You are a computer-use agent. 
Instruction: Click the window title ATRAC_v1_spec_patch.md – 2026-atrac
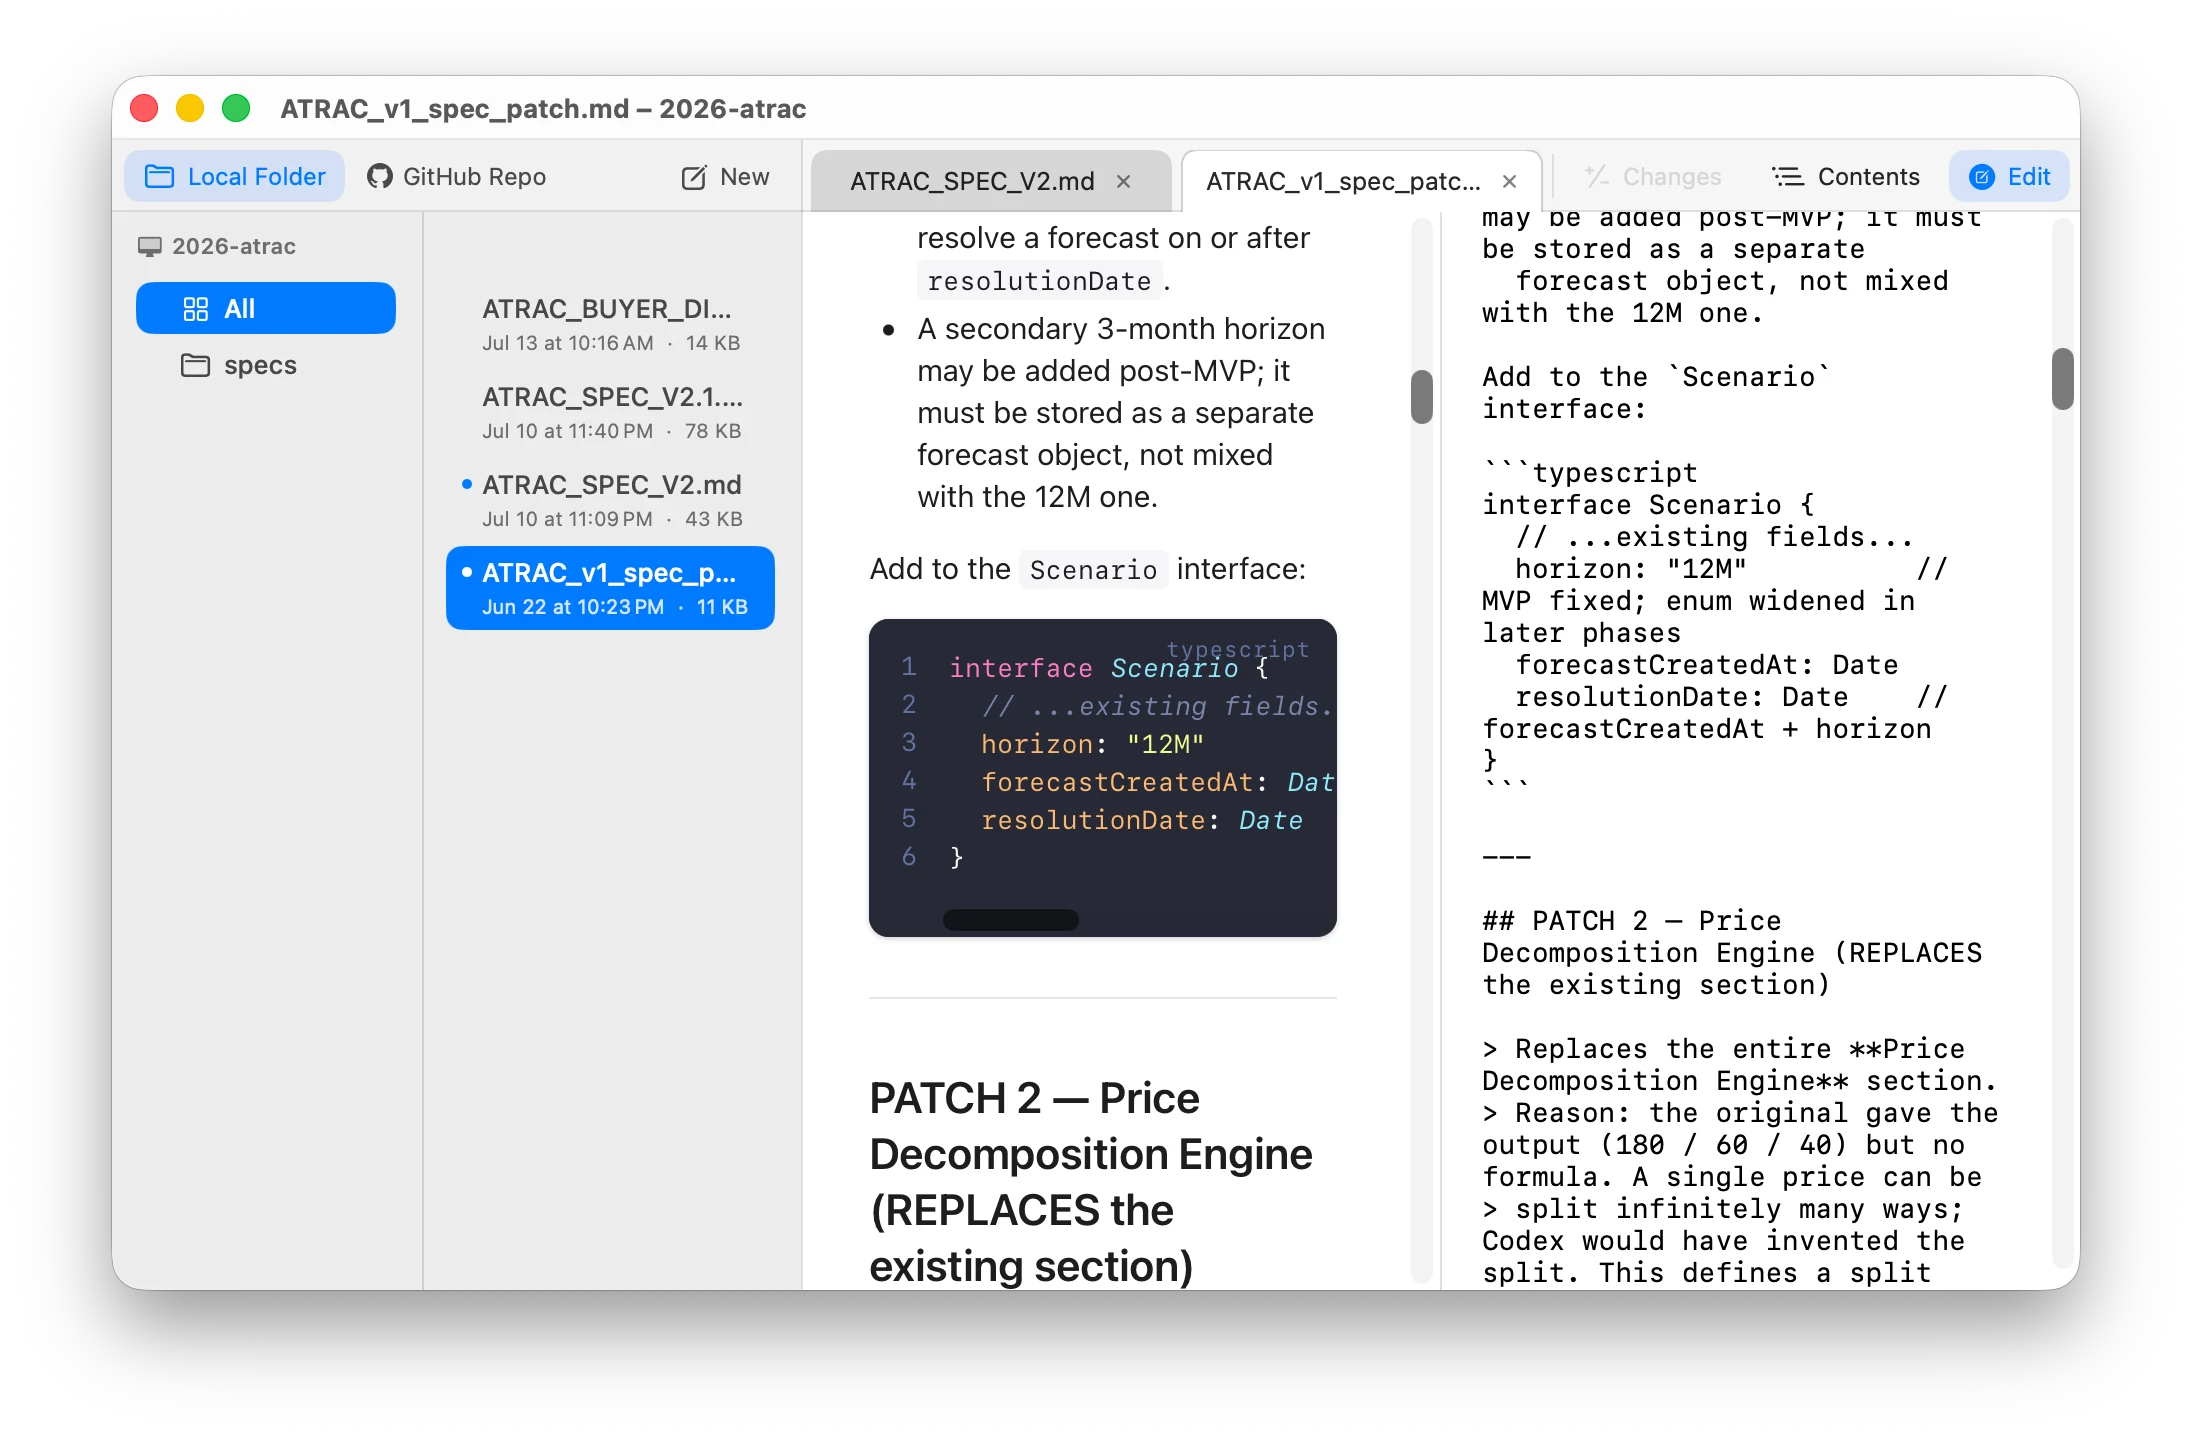(x=543, y=108)
